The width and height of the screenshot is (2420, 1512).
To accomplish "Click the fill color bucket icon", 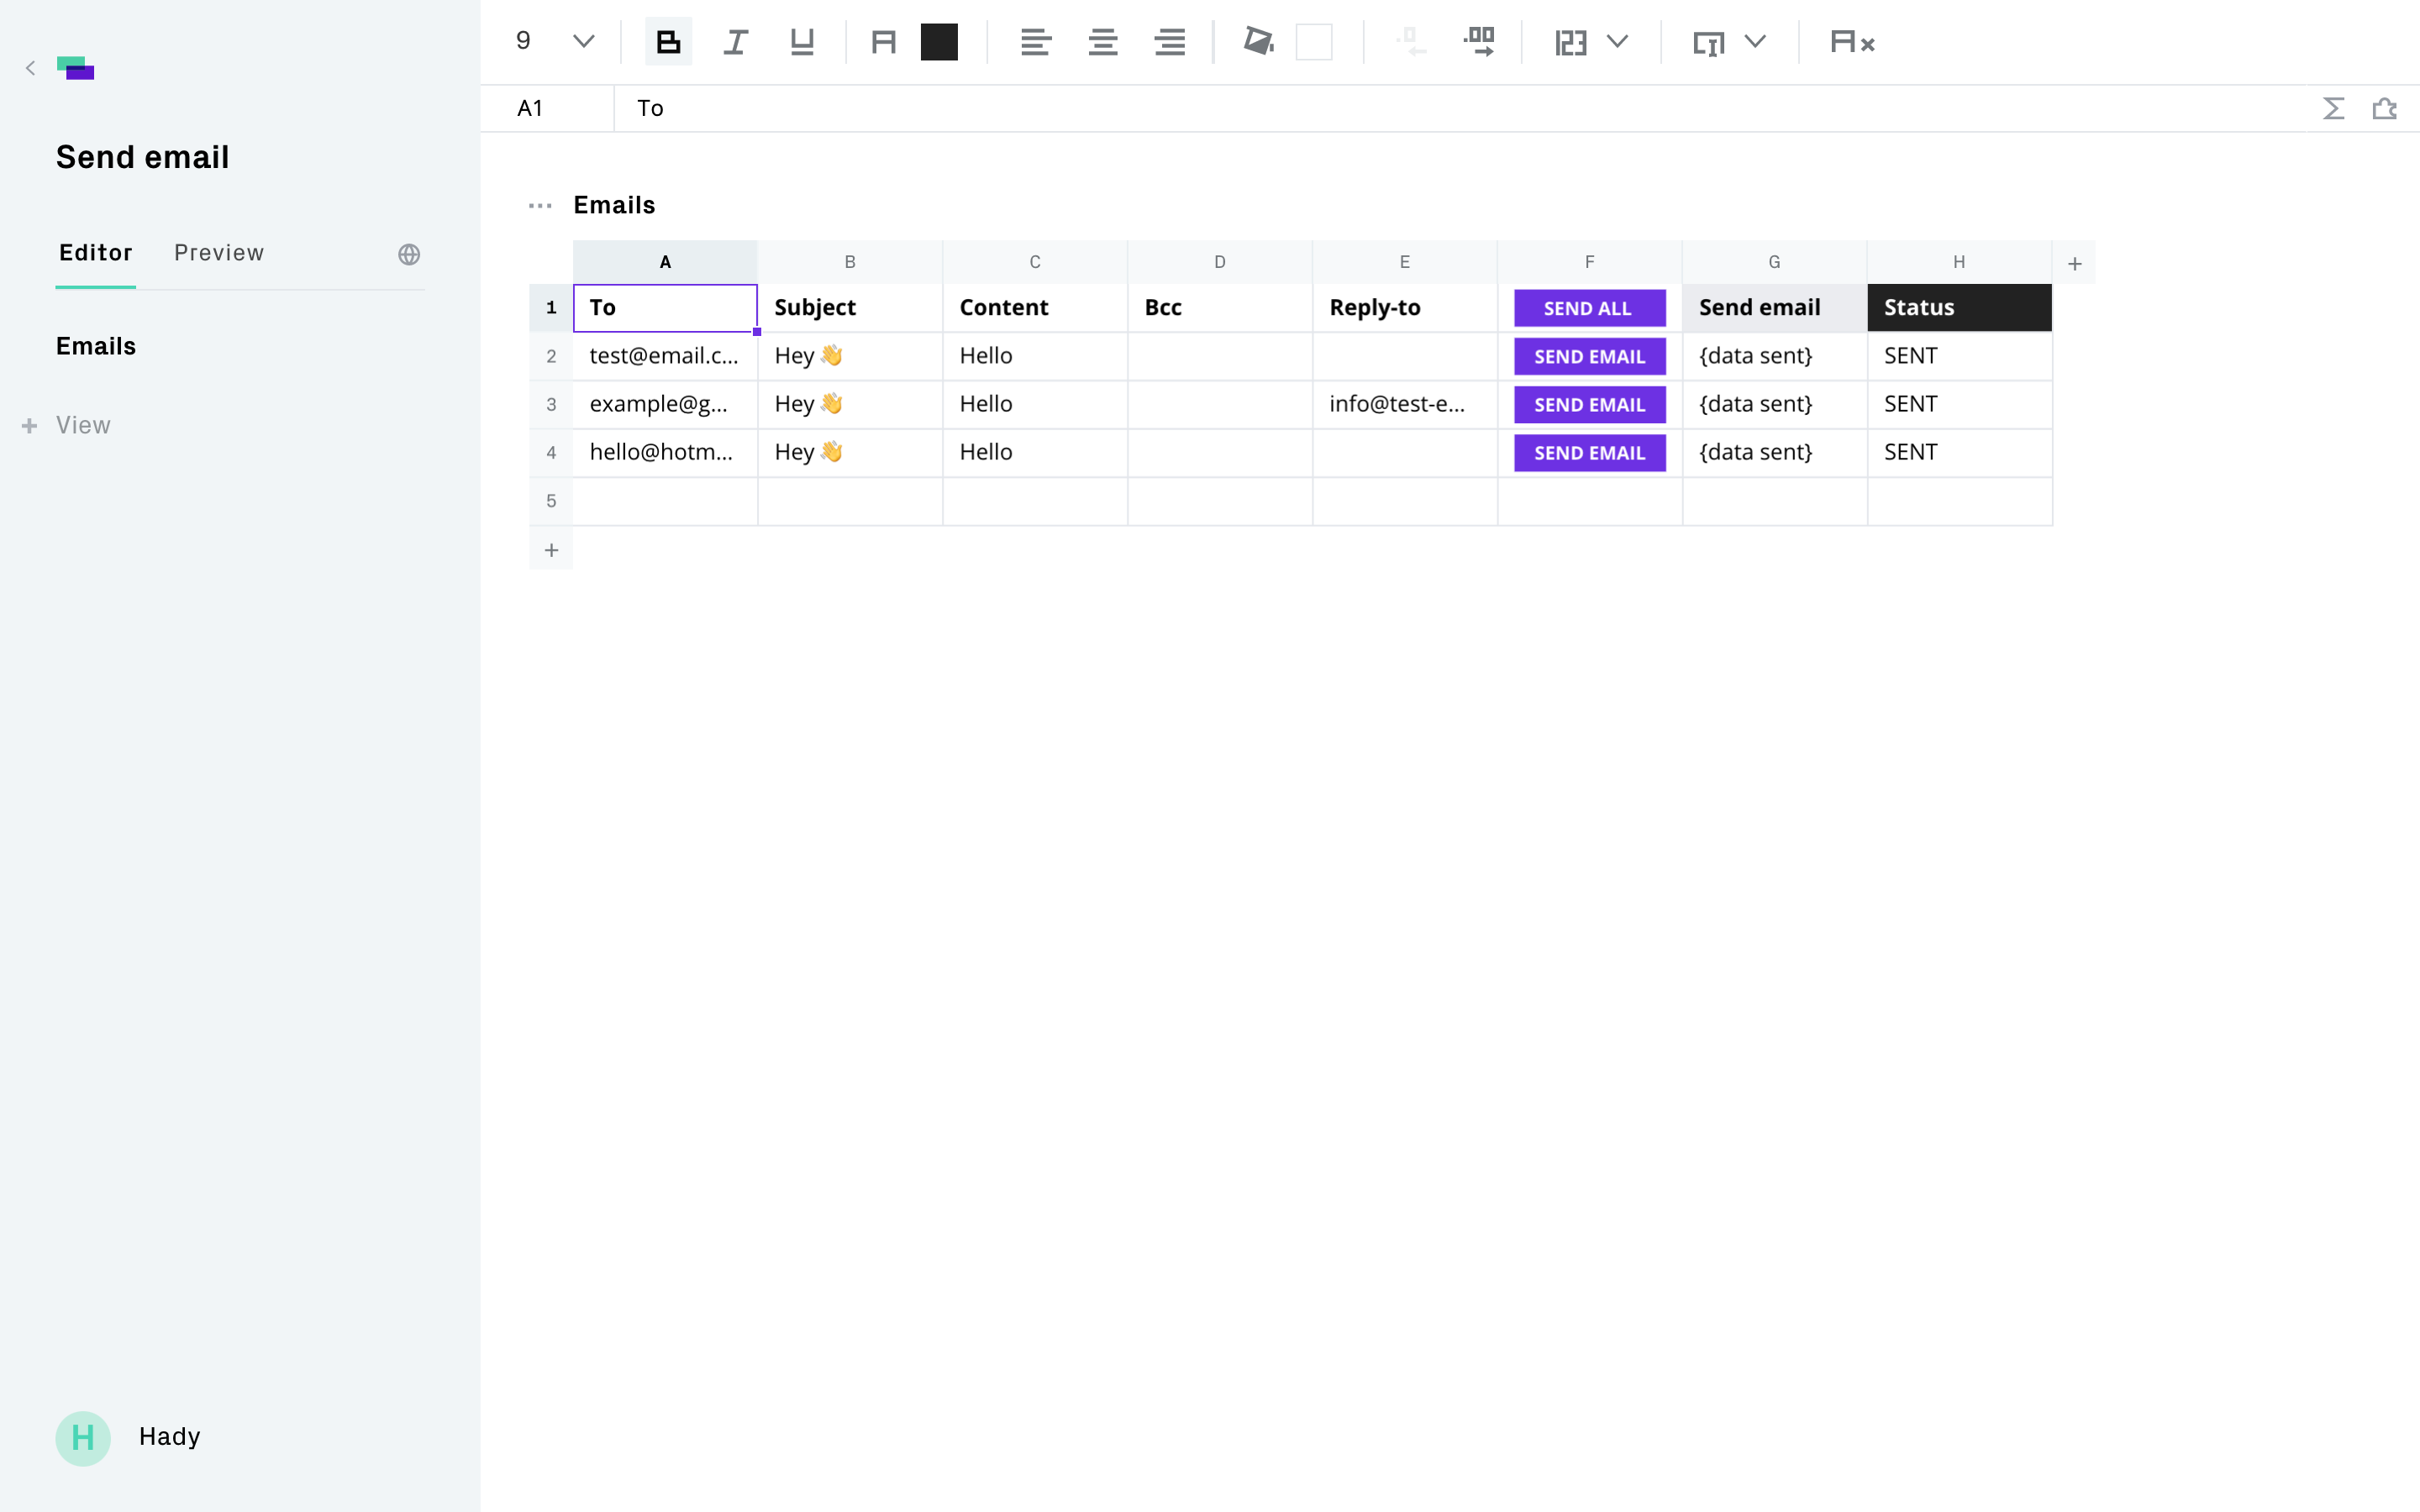I will tap(1258, 42).
